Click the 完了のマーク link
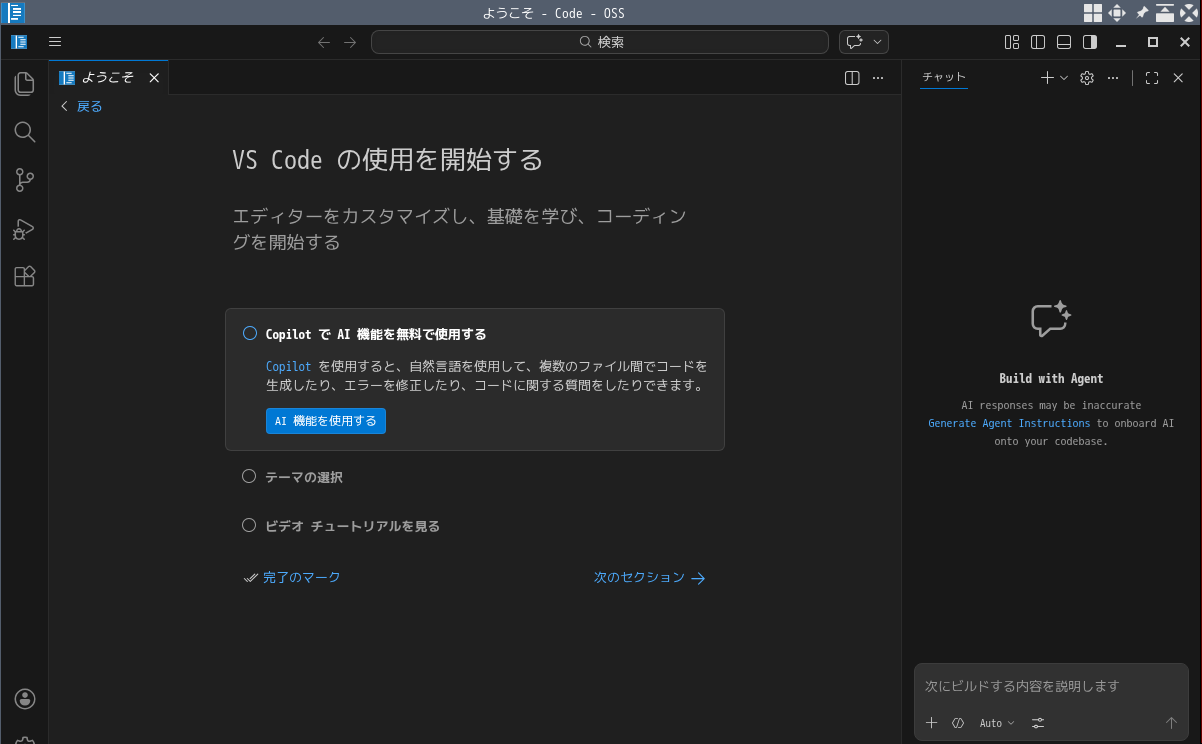This screenshot has height=744, width=1202. pos(292,577)
